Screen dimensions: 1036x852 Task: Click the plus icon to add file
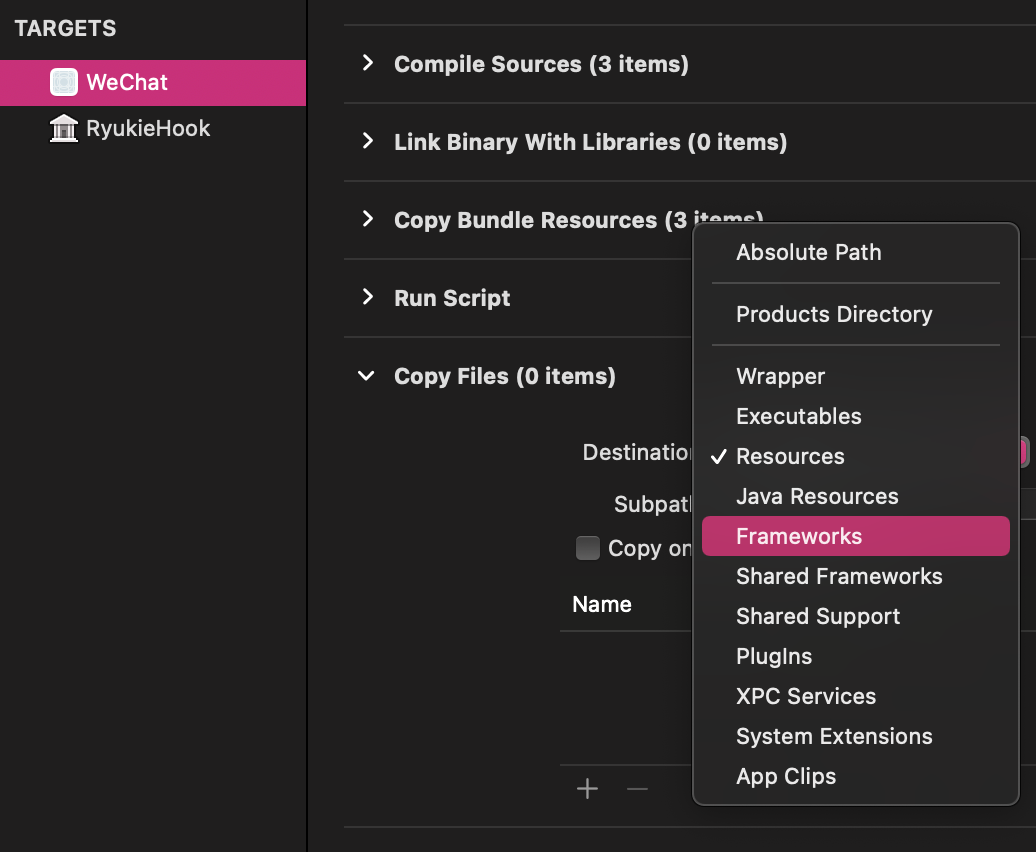[587, 789]
